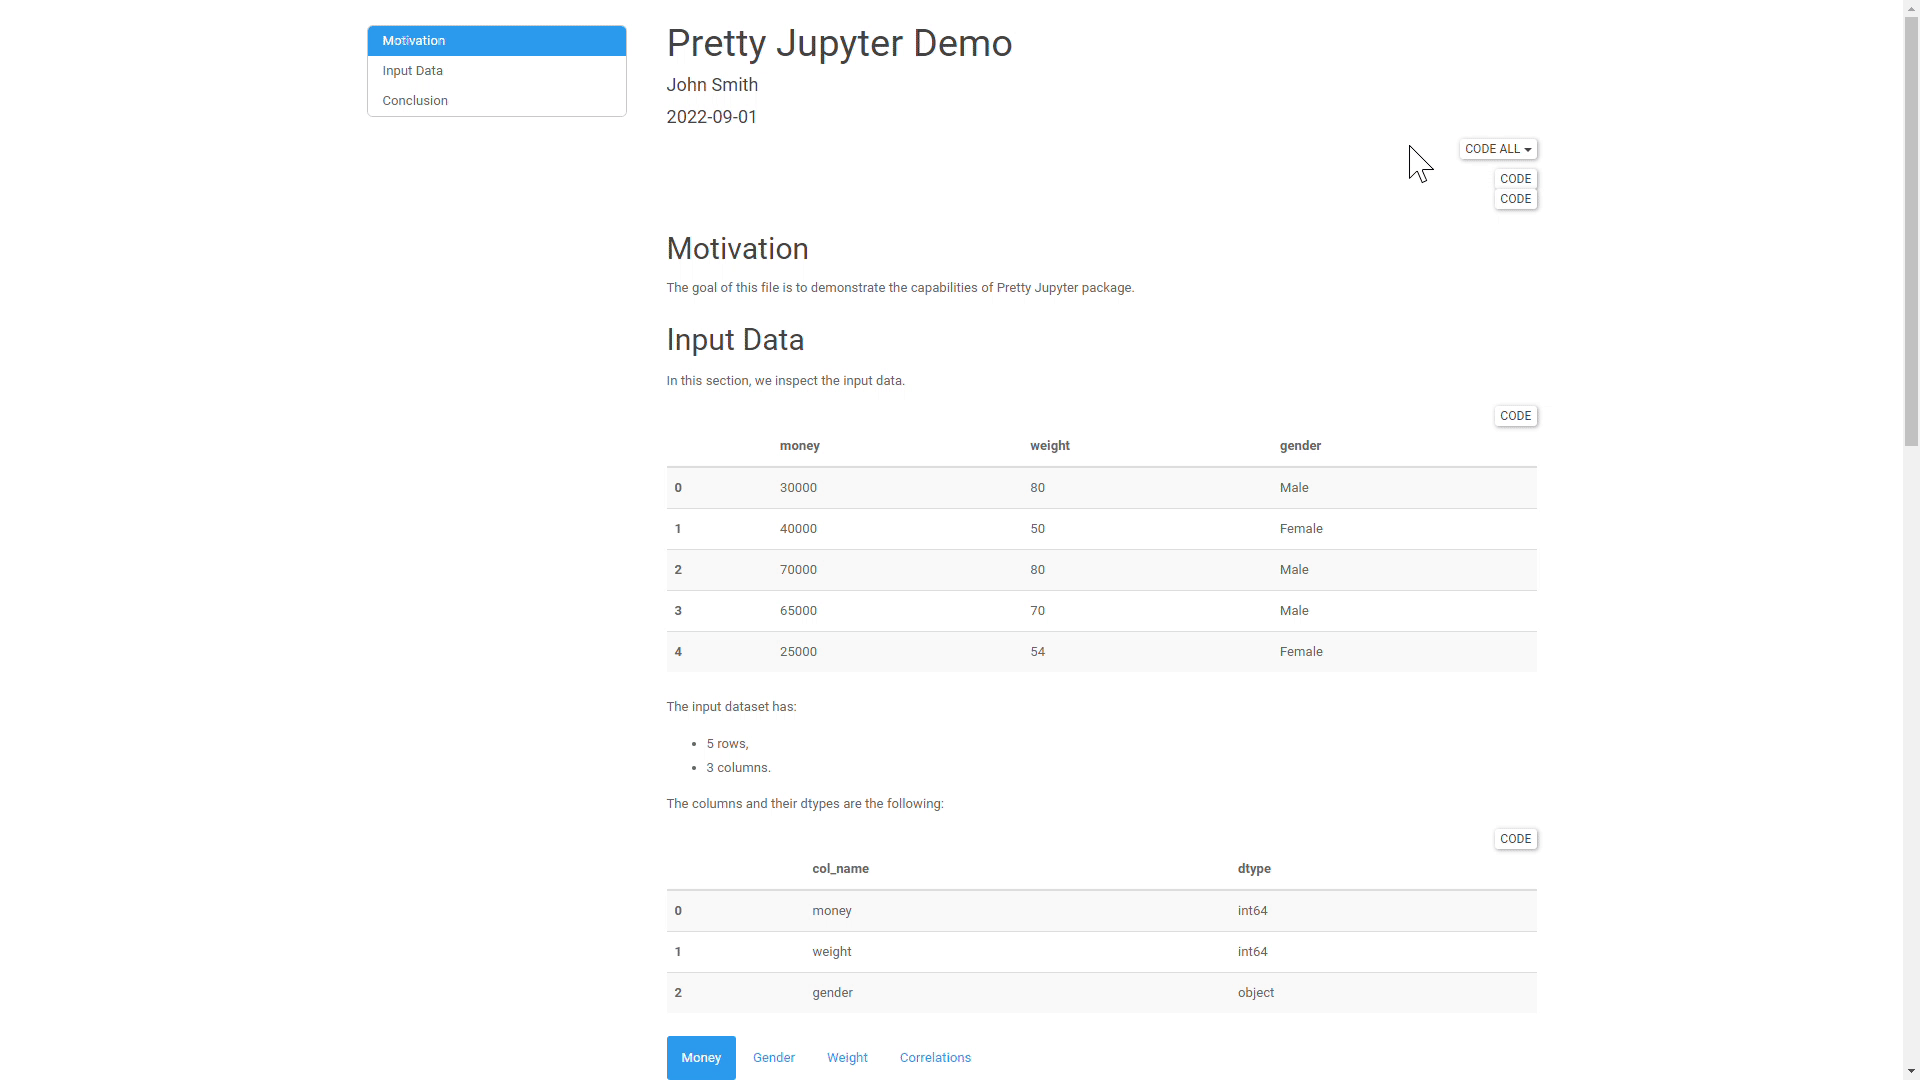Switch to the Money tab
Screen dimensions: 1920x1080
click(x=700, y=1057)
